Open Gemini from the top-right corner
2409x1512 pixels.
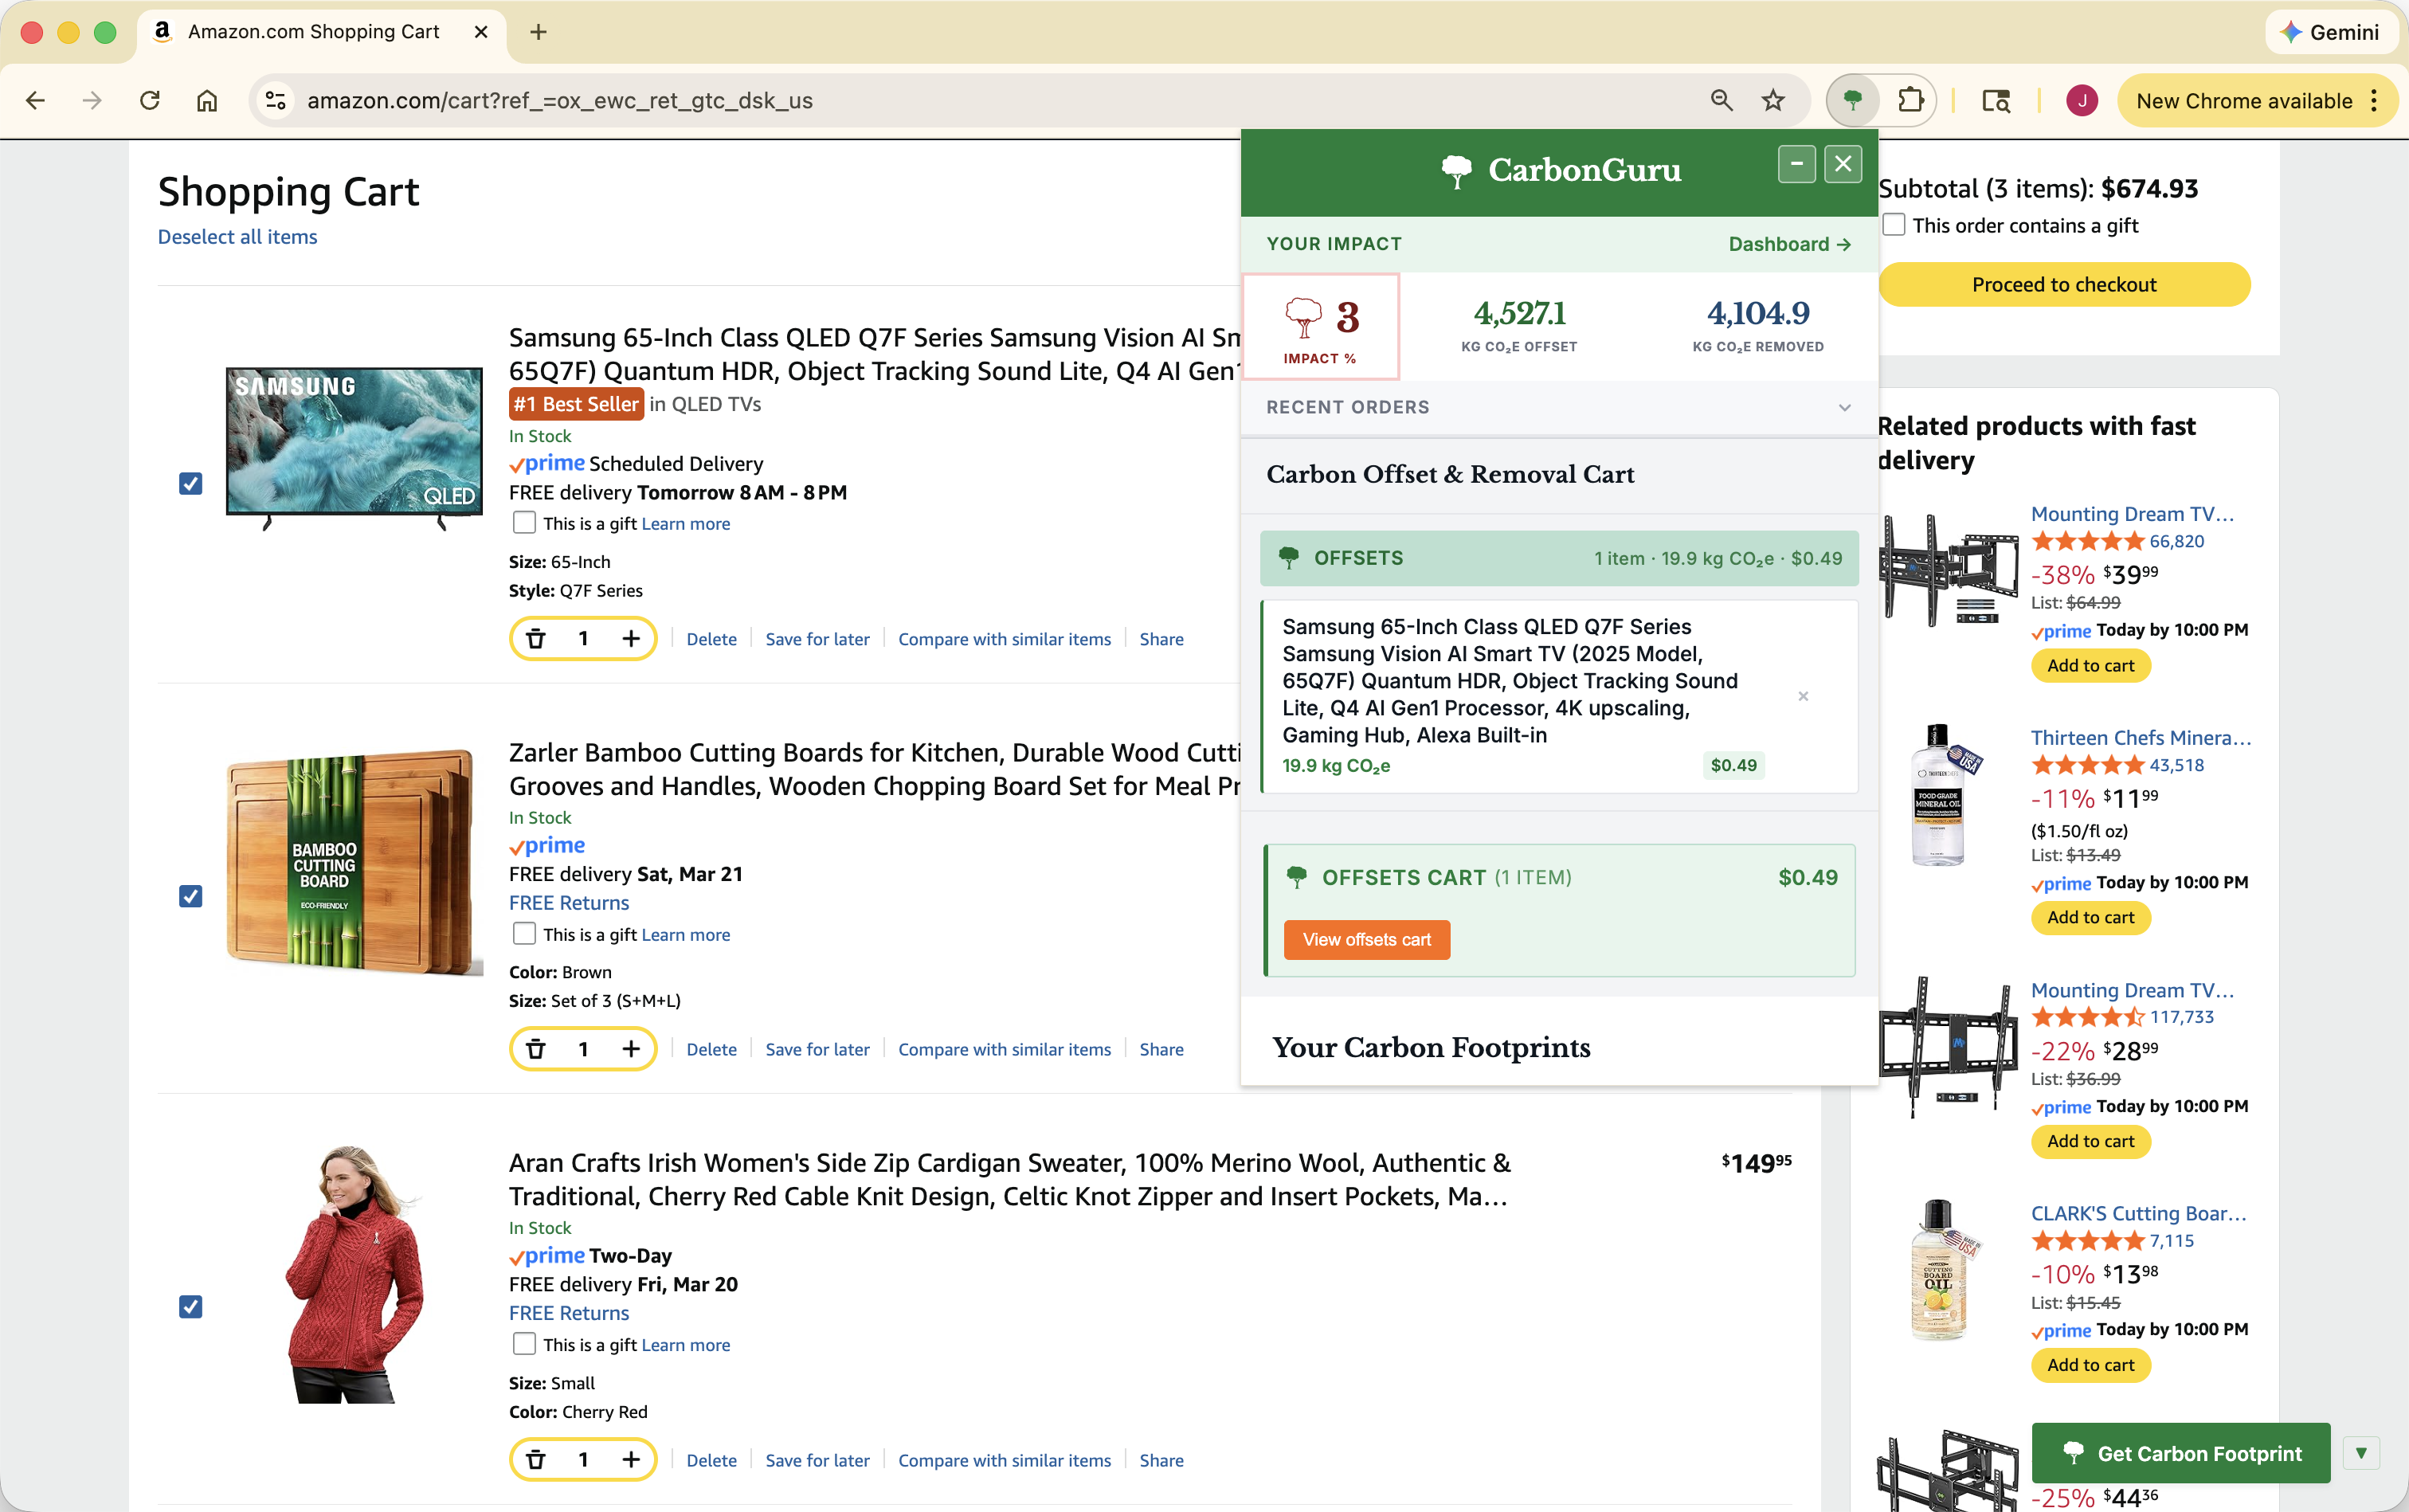click(x=2332, y=31)
